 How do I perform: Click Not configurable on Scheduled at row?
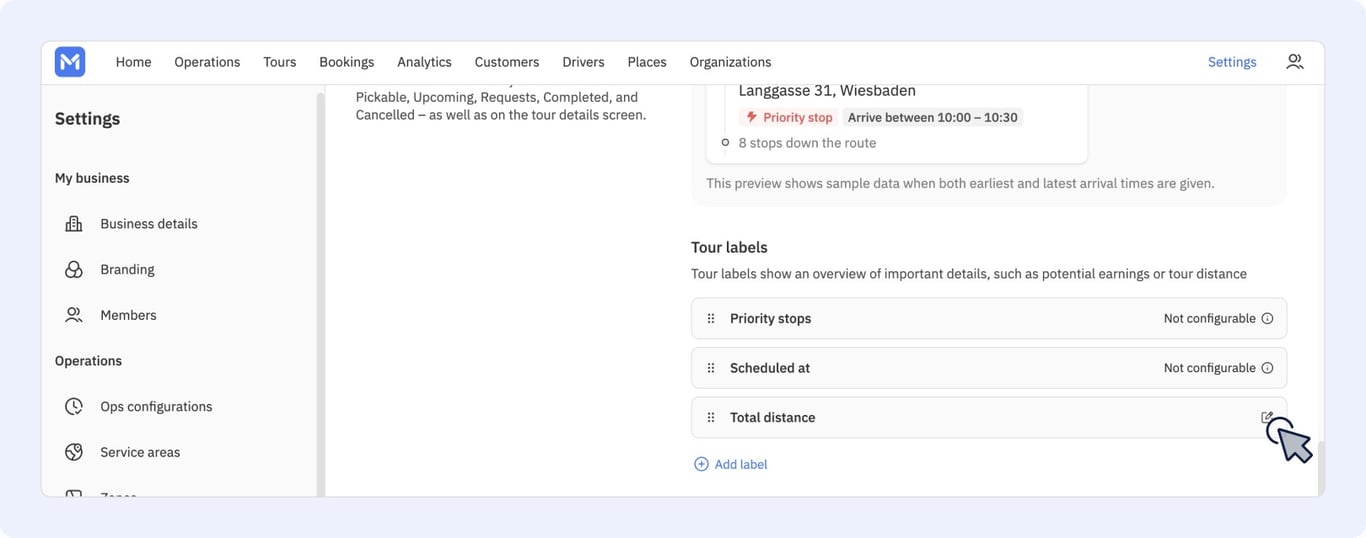(1209, 368)
